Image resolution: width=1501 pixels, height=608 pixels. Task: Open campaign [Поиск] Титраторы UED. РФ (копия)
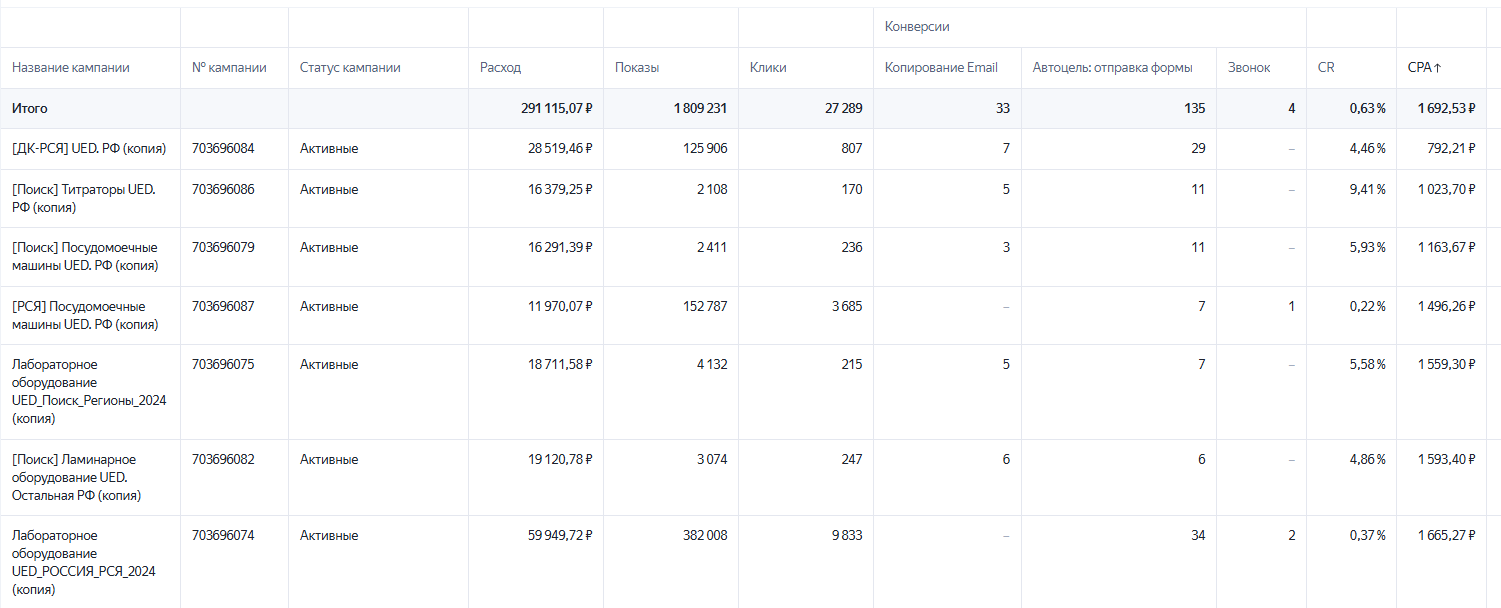click(x=84, y=199)
